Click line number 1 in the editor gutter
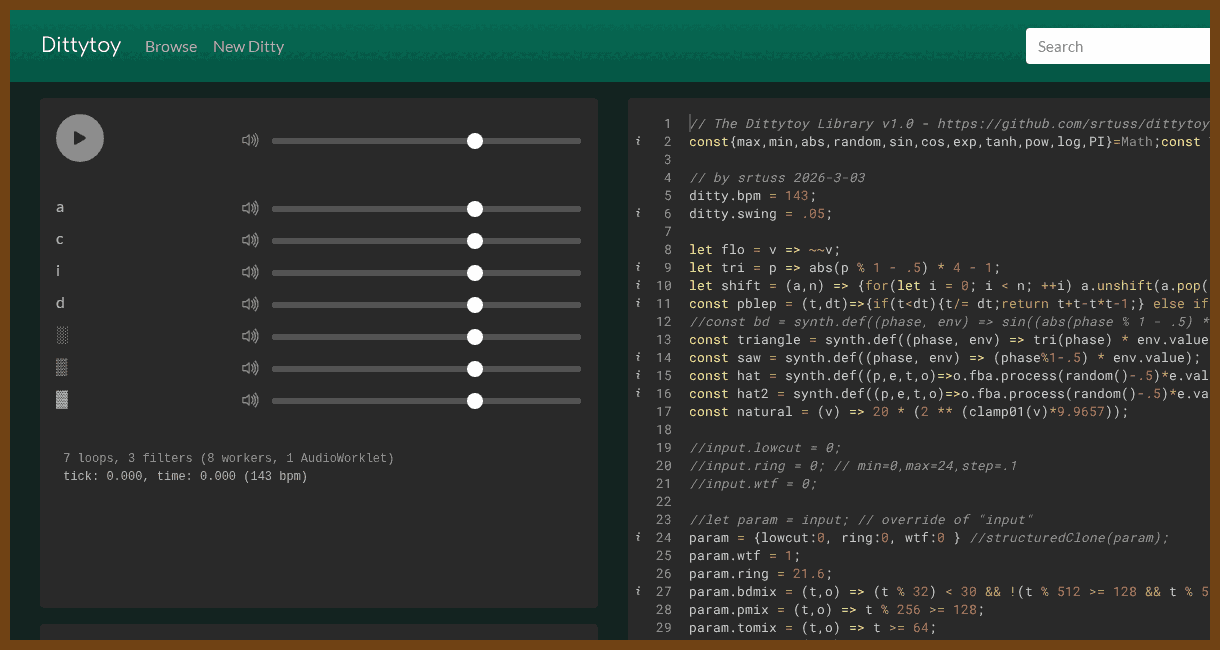This screenshot has width=1220, height=650. [667, 124]
